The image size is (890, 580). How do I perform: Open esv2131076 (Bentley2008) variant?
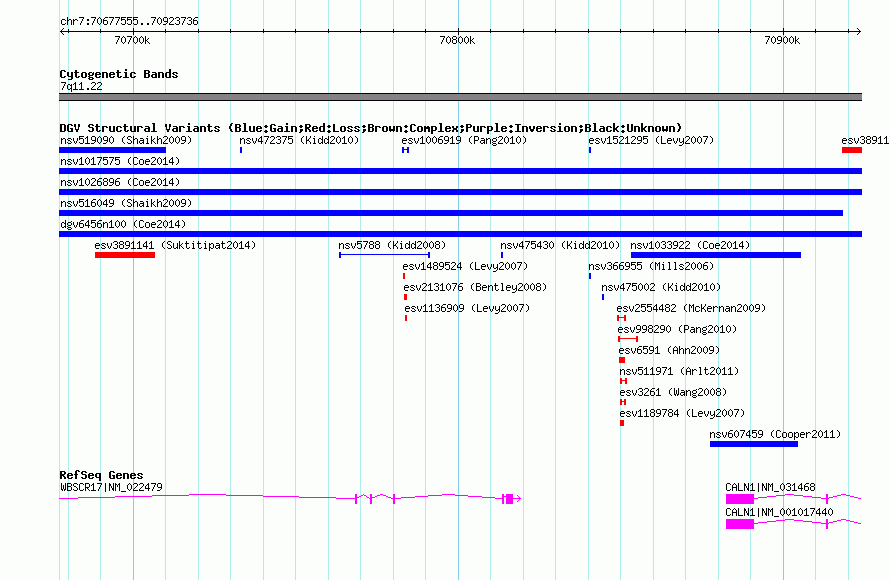(x=475, y=287)
